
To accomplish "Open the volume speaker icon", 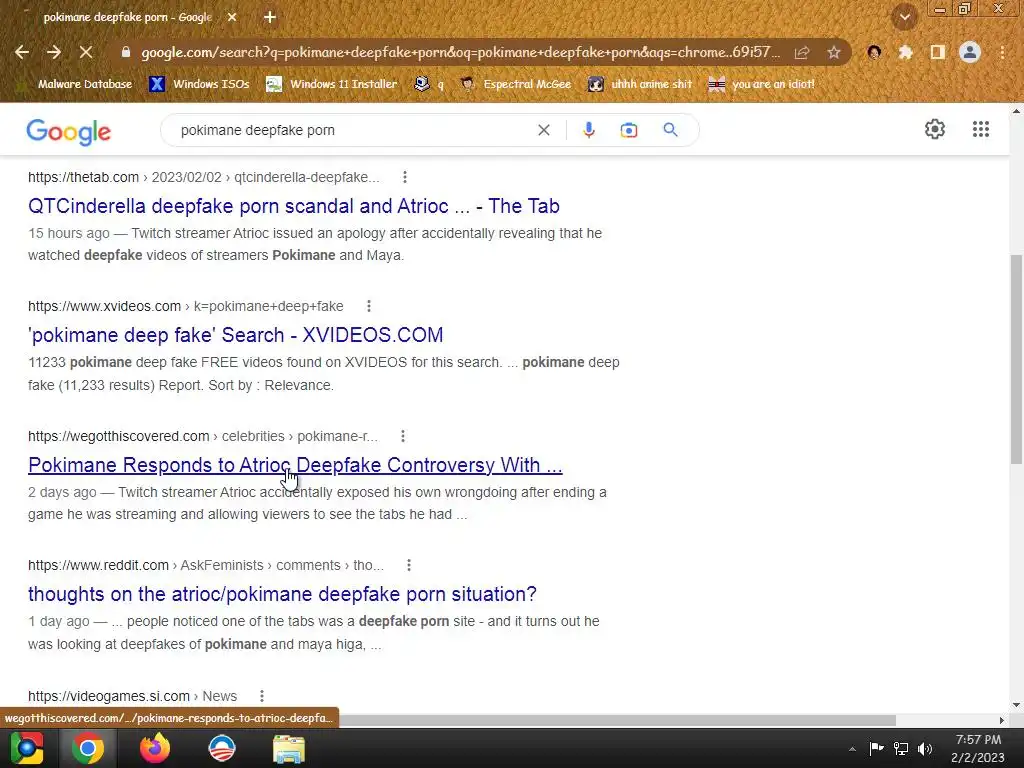I will click(x=925, y=748).
